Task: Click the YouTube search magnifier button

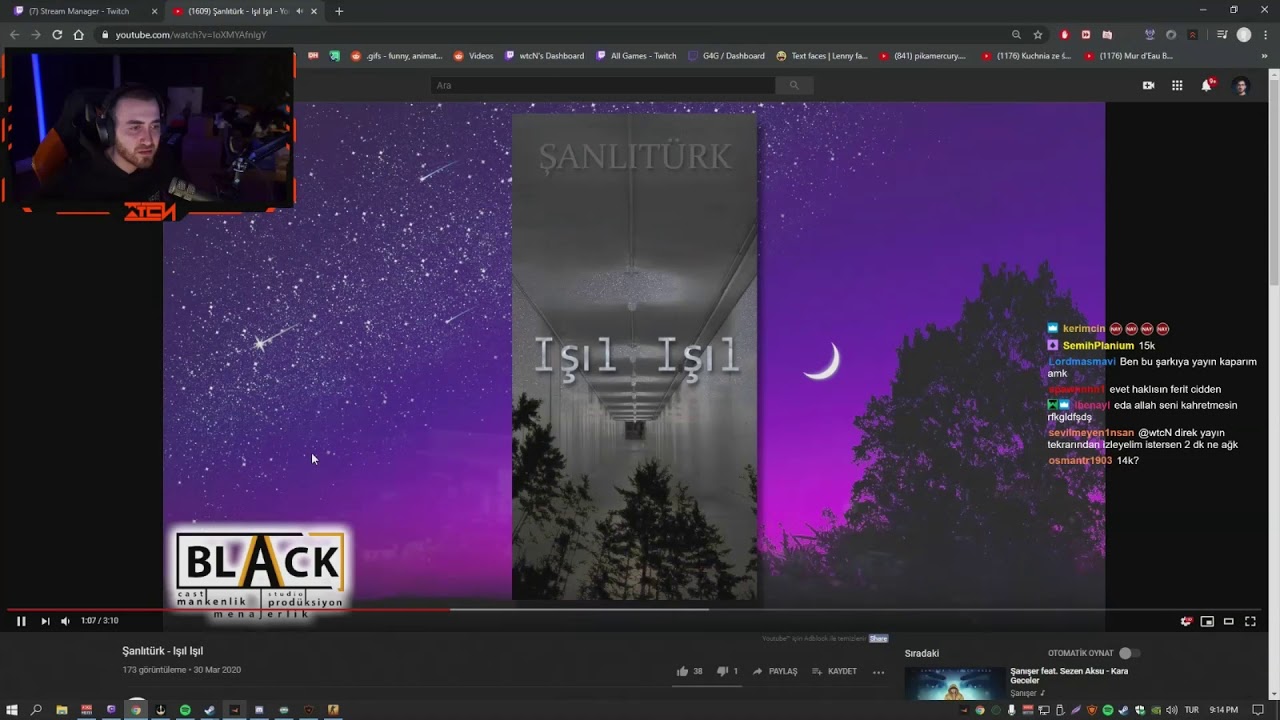Action: [x=795, y=85]
